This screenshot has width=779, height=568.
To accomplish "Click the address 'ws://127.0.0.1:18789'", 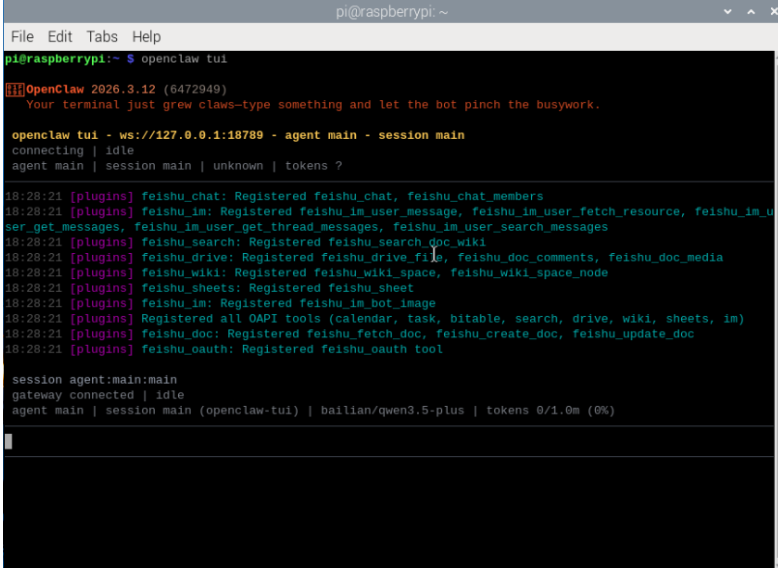I will click(x=191, y=135).
